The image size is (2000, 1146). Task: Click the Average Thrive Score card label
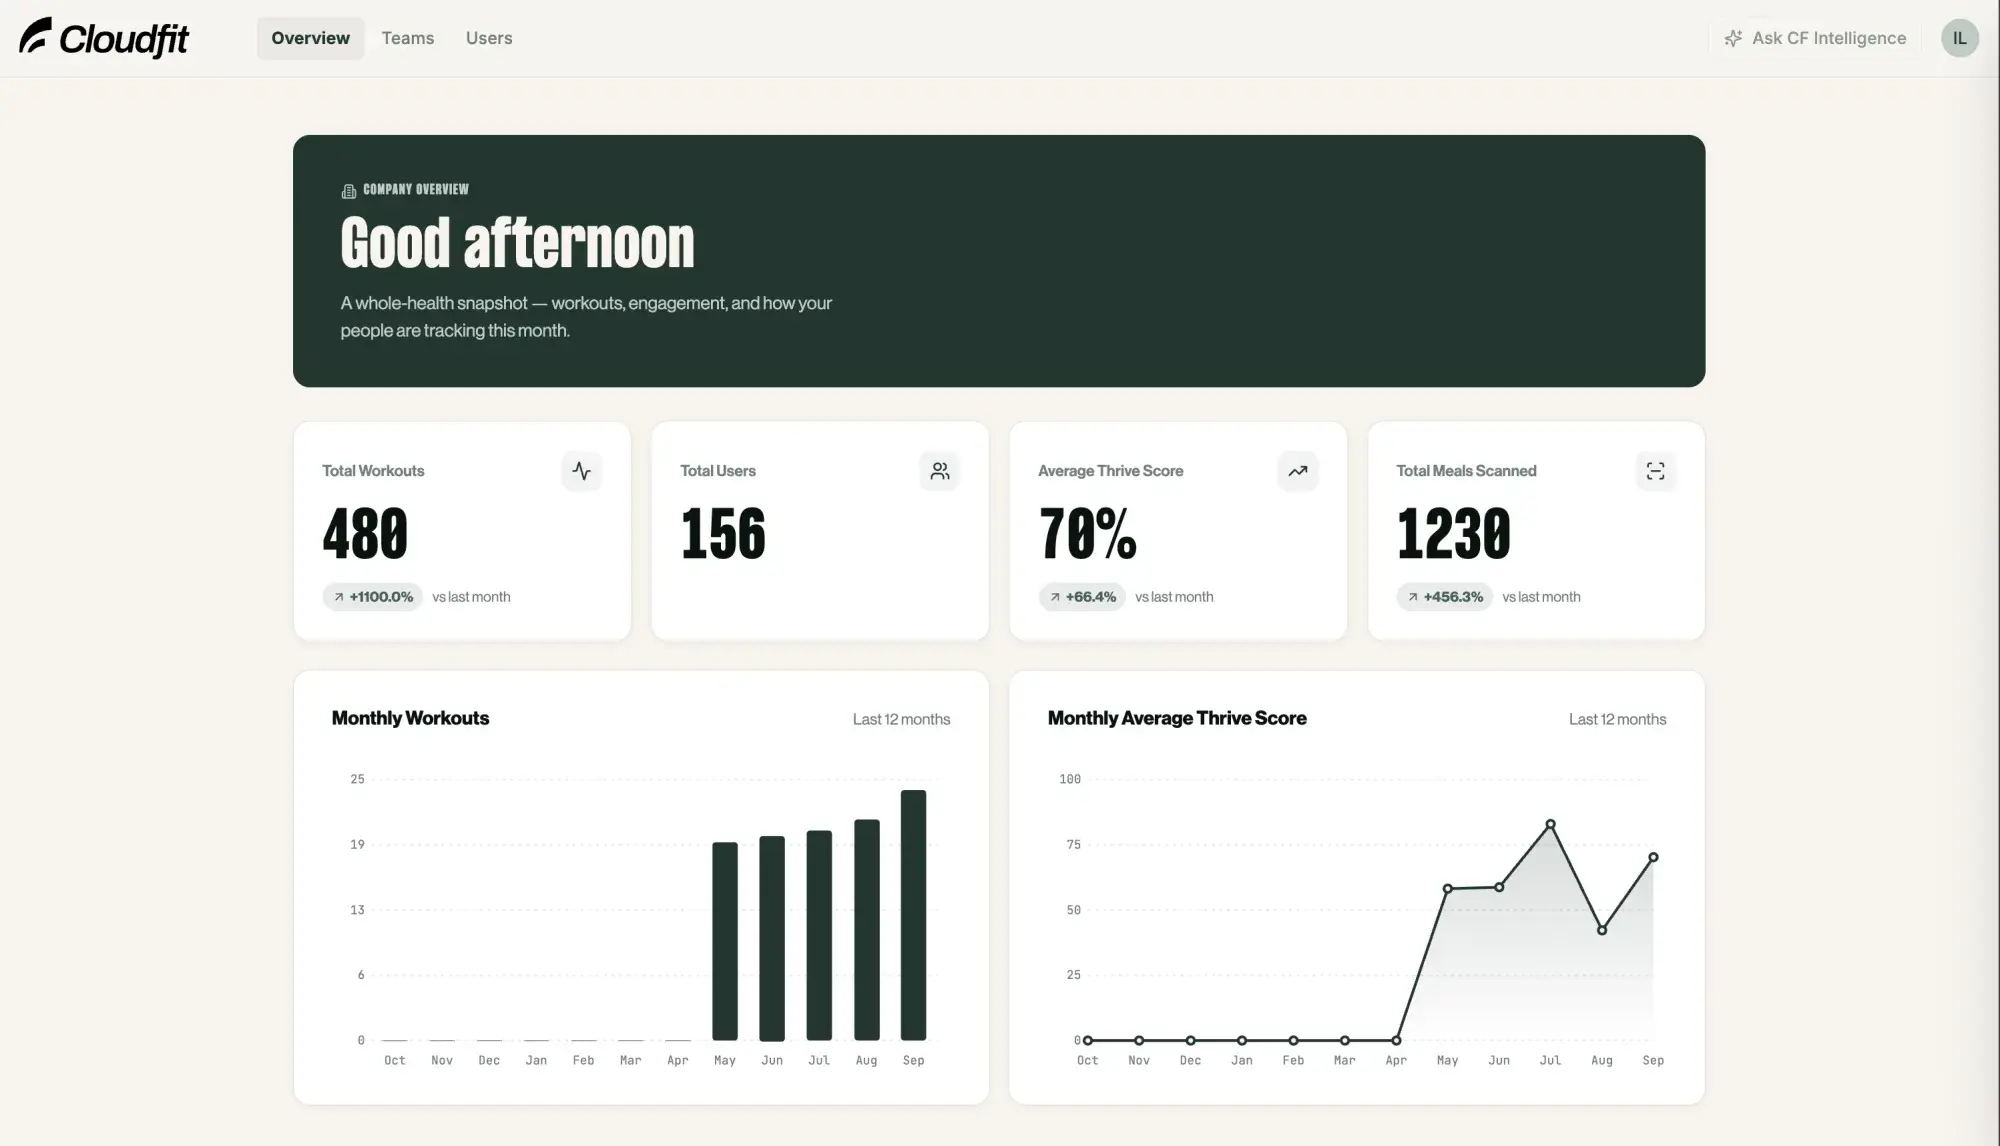click(x=1110, y=471)
